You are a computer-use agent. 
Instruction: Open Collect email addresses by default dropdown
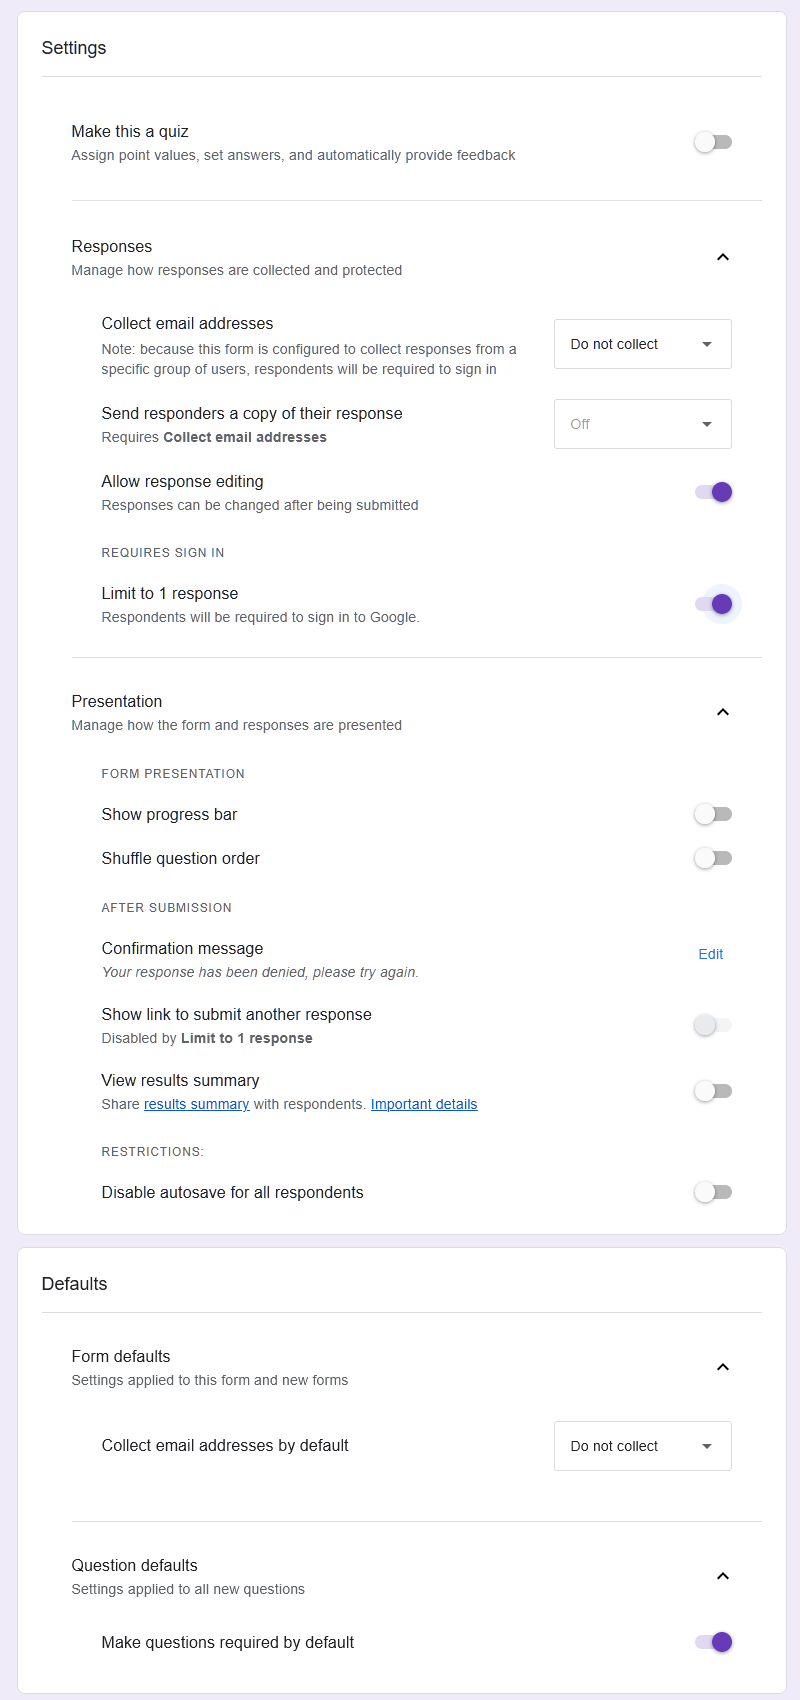click(642, 1446)
